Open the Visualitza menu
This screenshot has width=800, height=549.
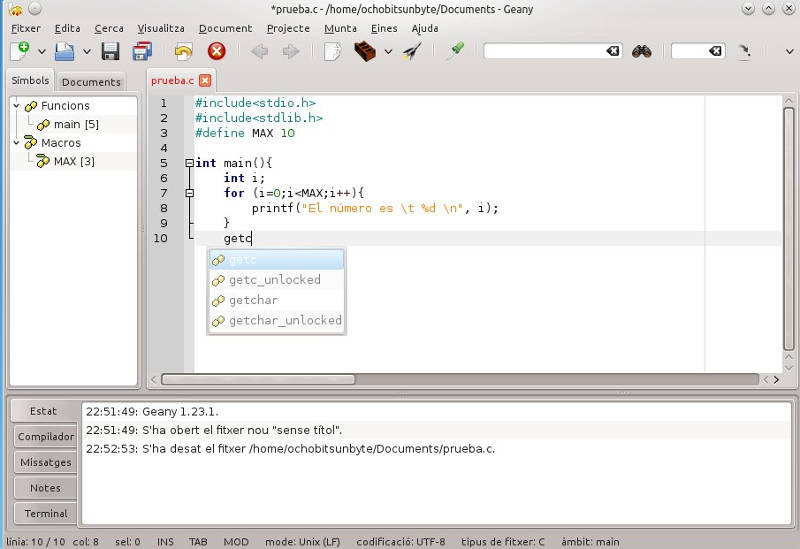pyautogui.click(x=161, y=29)
